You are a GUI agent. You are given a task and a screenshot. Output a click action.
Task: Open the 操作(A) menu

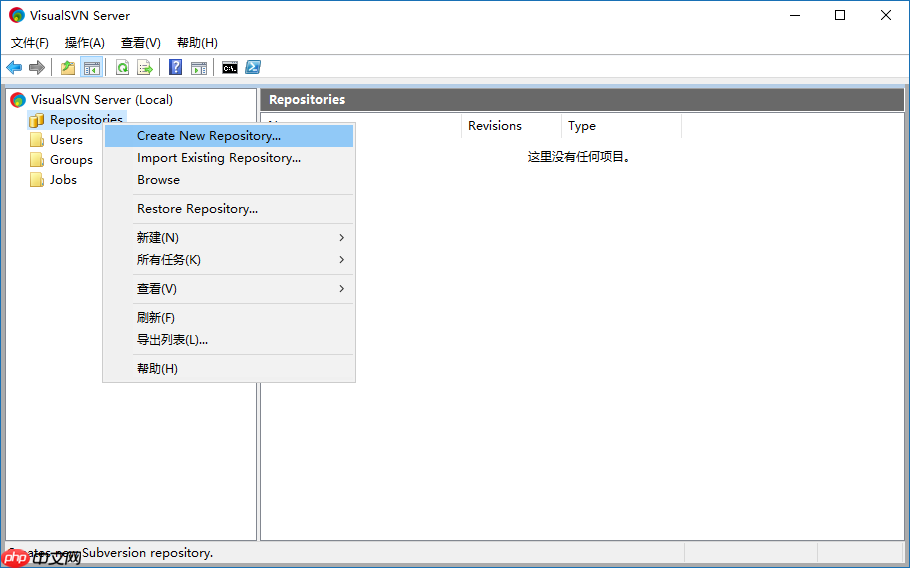(85, 43)
